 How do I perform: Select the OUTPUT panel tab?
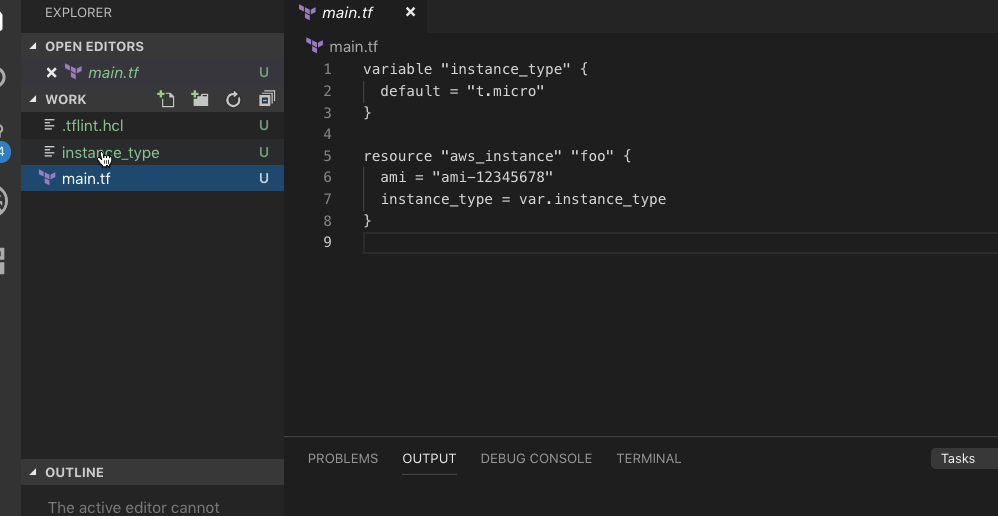[429, 458]
